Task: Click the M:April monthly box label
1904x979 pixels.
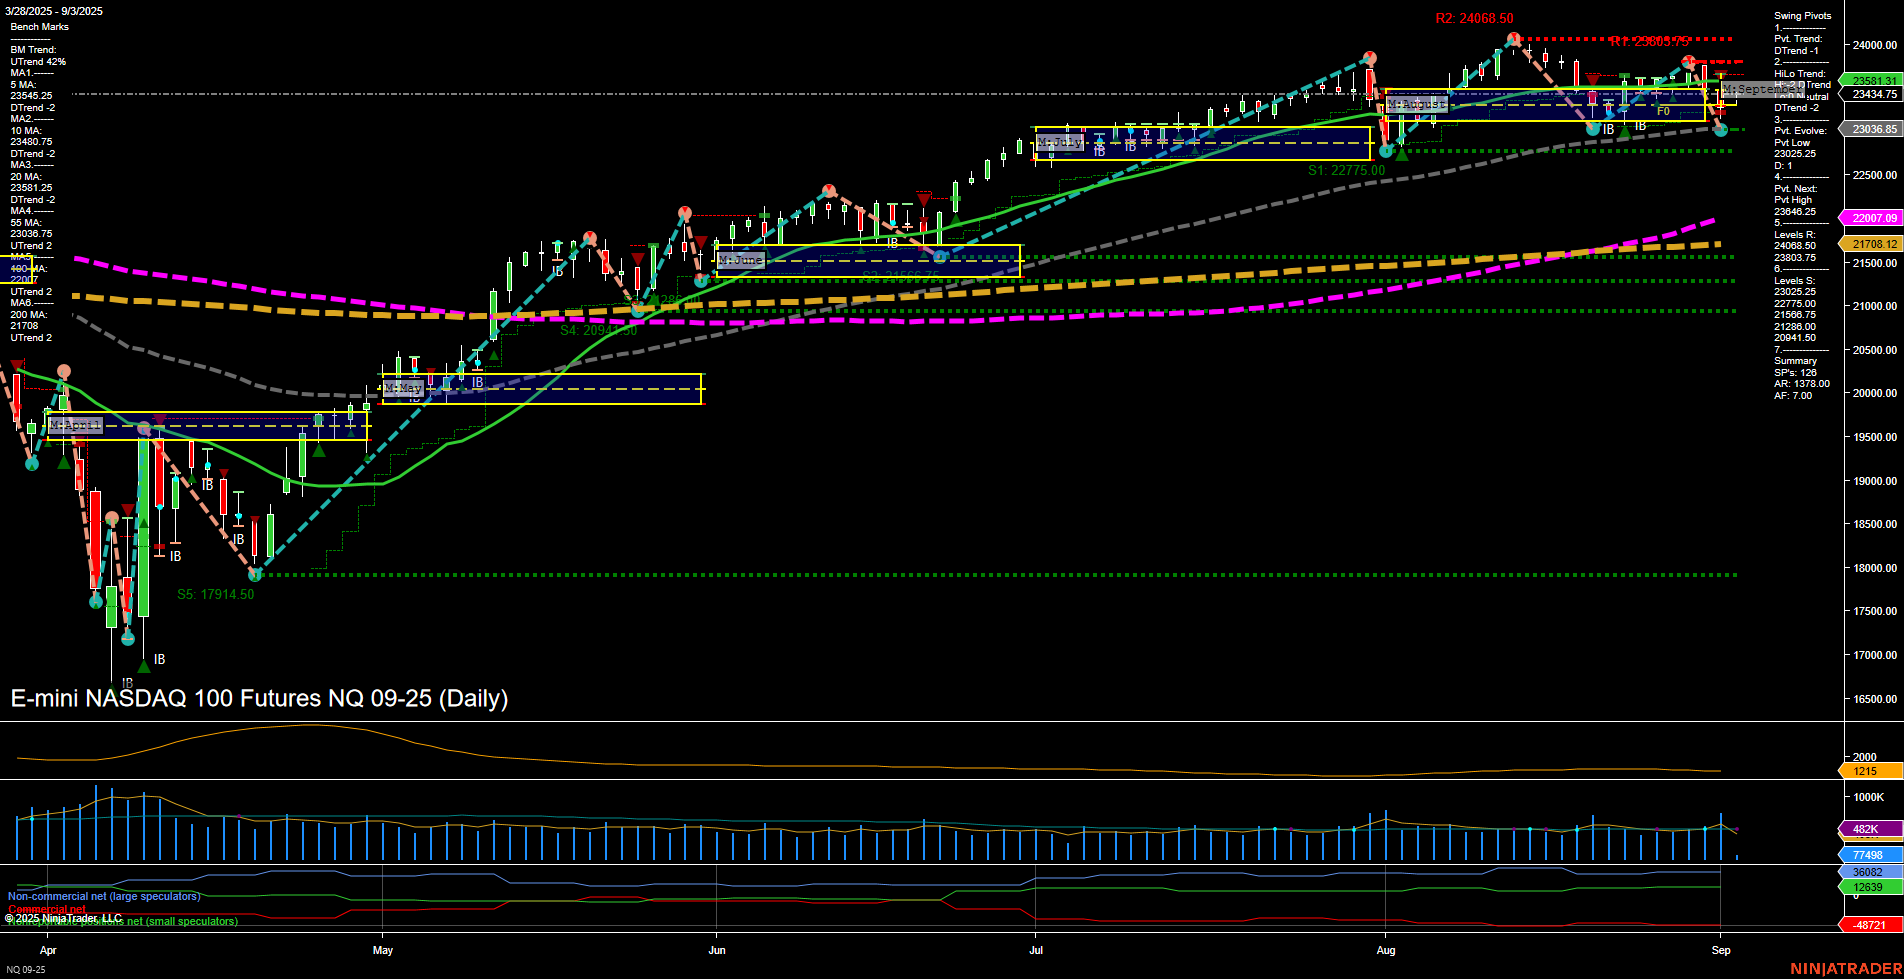Action: click(x=77, y=425)
